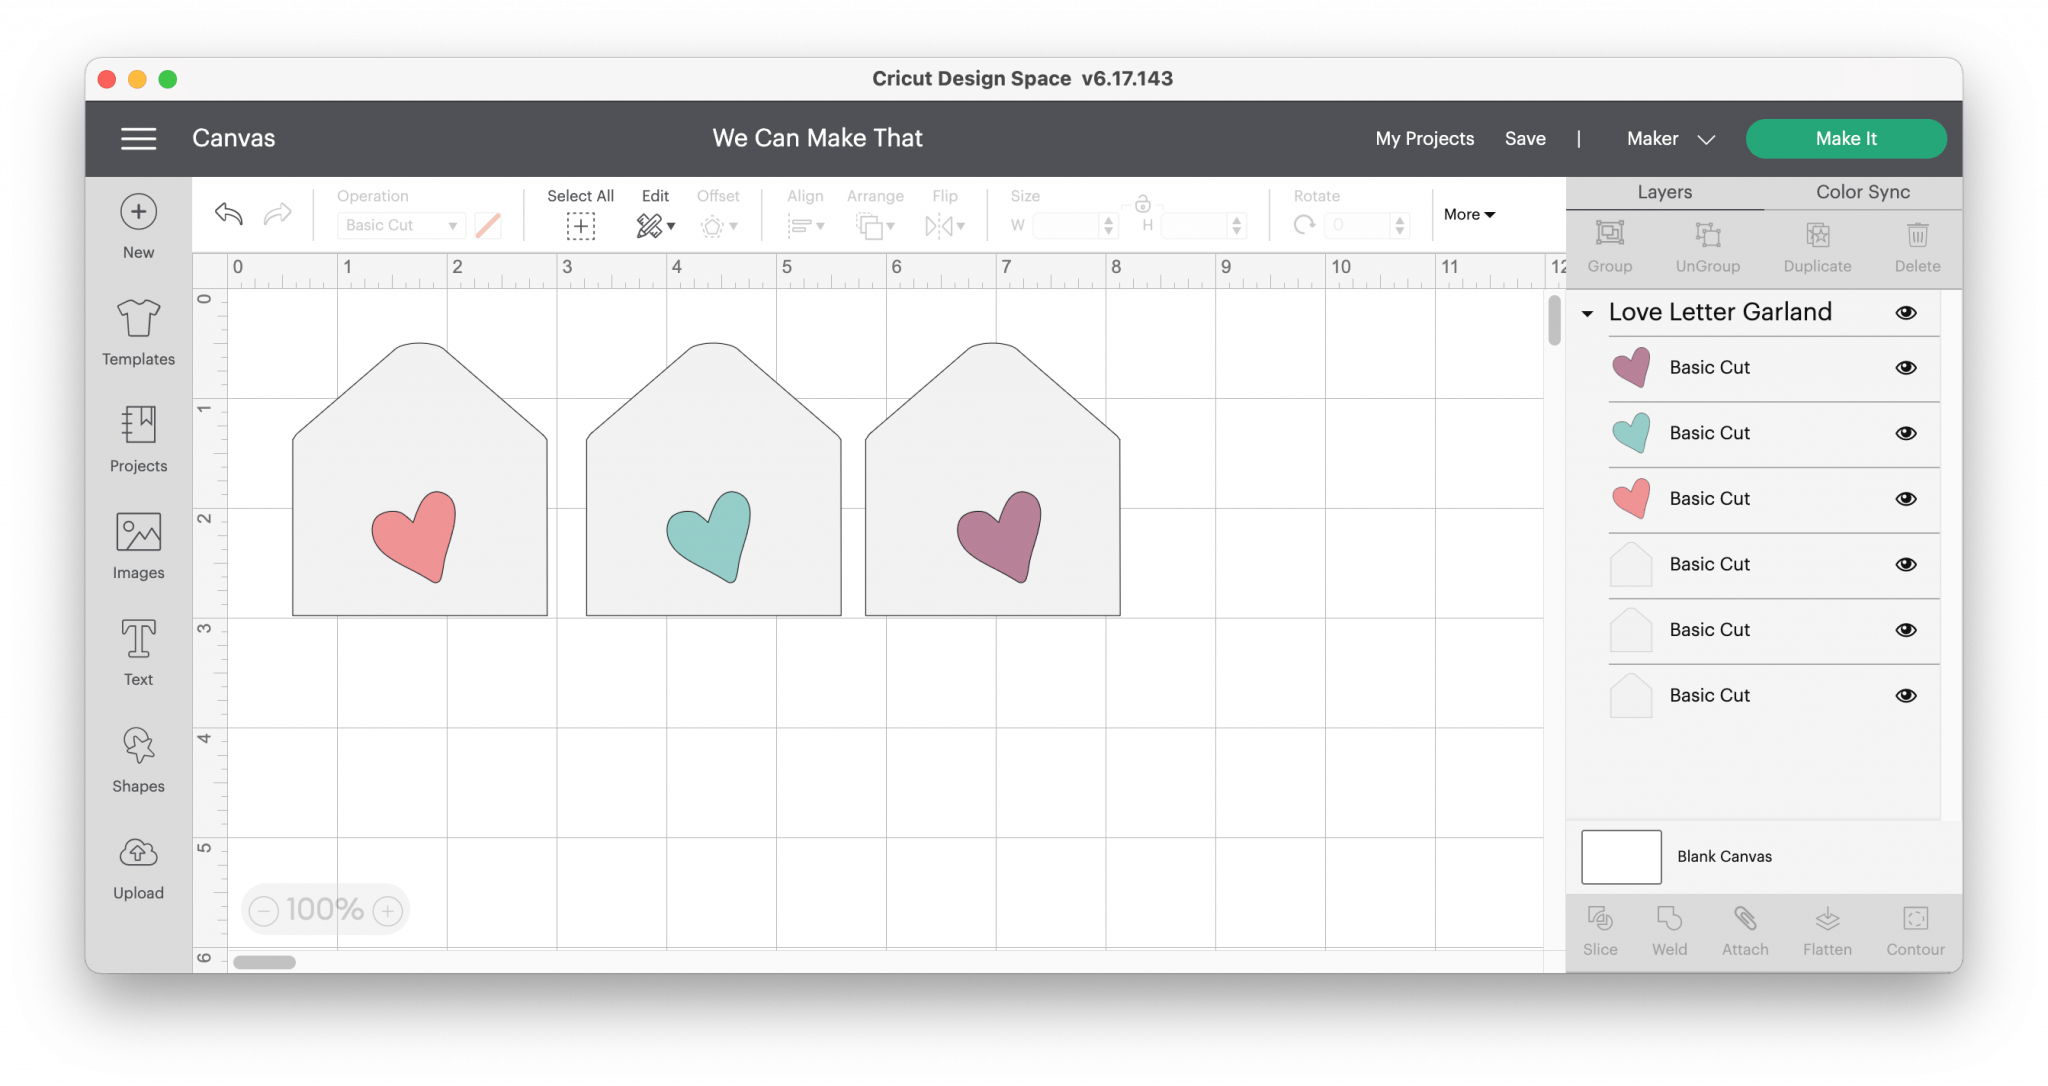
Task: Click the Select All icon
Action: click(580, 226)
